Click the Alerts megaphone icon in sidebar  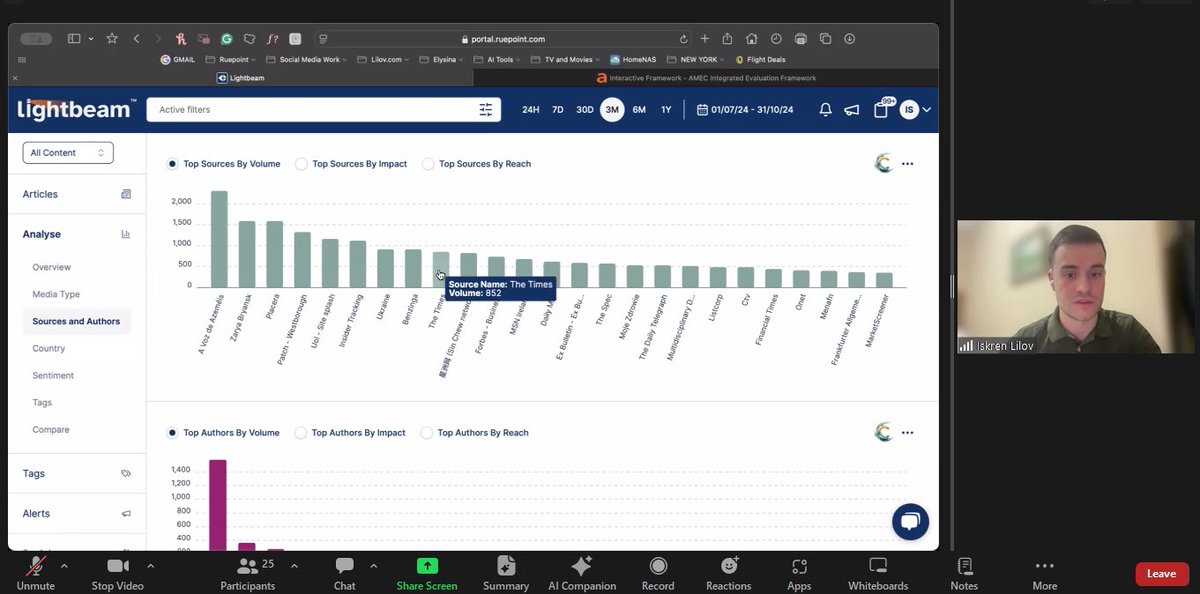(x=126, y=514)
